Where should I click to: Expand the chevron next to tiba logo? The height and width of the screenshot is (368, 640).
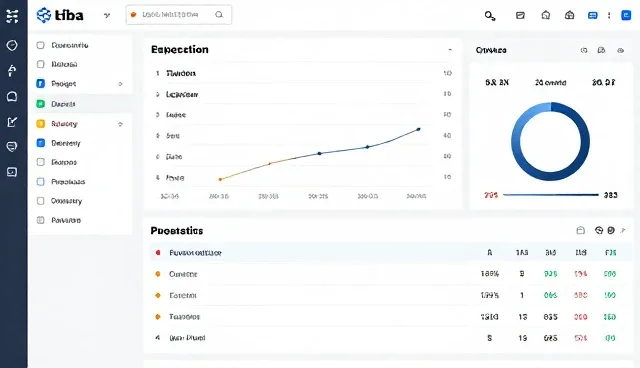click(107, 16)
